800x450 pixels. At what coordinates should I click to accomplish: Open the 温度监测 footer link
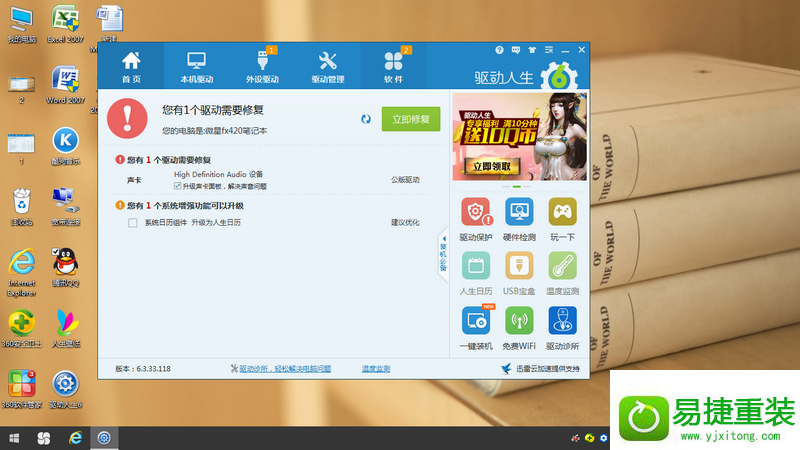[376, 368]
